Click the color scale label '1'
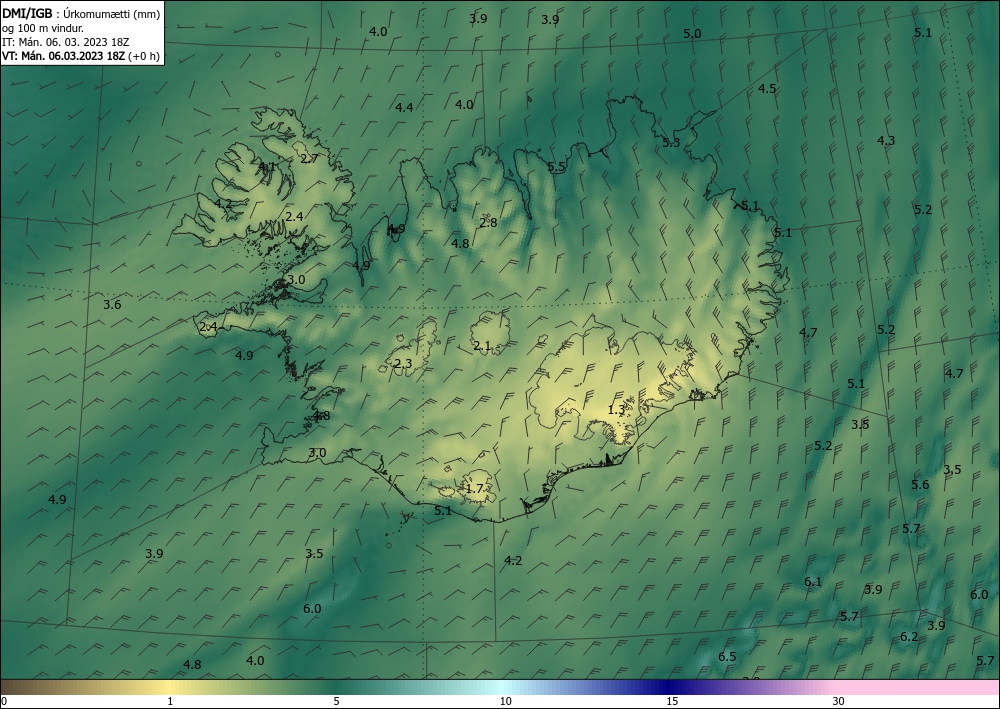This screenshot has height=709, width=1000. pos(170,701)
